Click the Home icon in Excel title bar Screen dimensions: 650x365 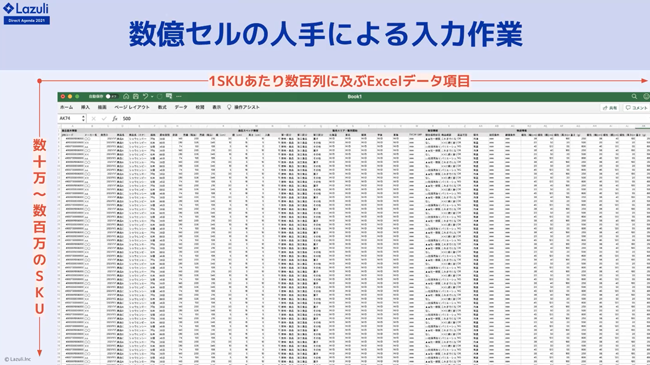pyautogui.click(x=126, y=96)
